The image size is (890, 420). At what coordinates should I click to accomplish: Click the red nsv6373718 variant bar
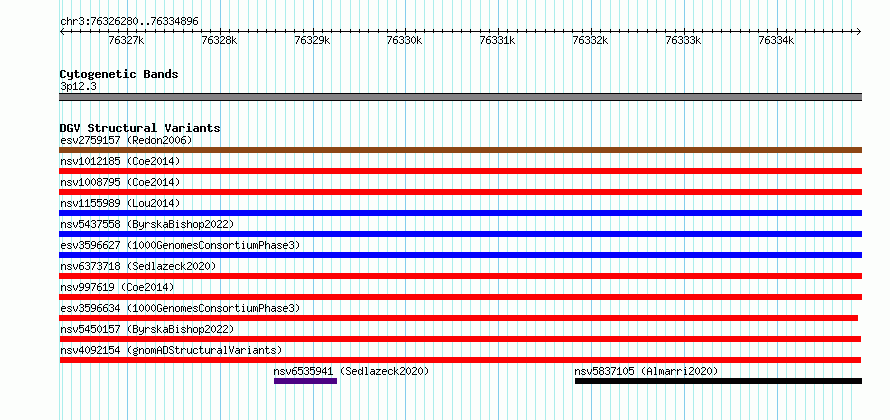tap(460, 276)
